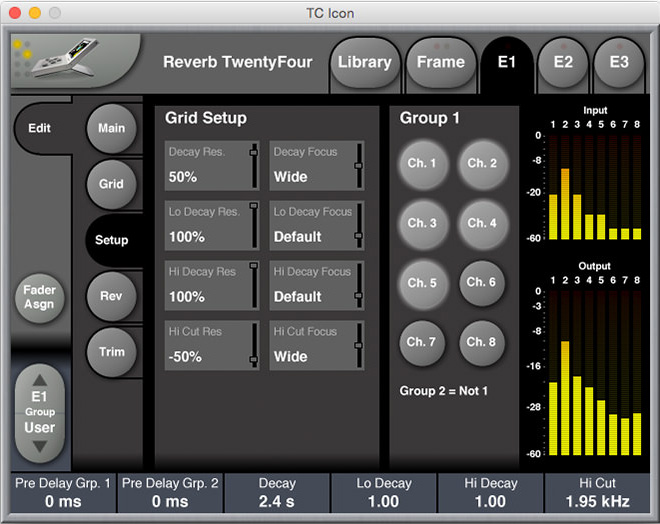Step E1 Group selector down arrow
660x524 pixels.
pos(40,447)
